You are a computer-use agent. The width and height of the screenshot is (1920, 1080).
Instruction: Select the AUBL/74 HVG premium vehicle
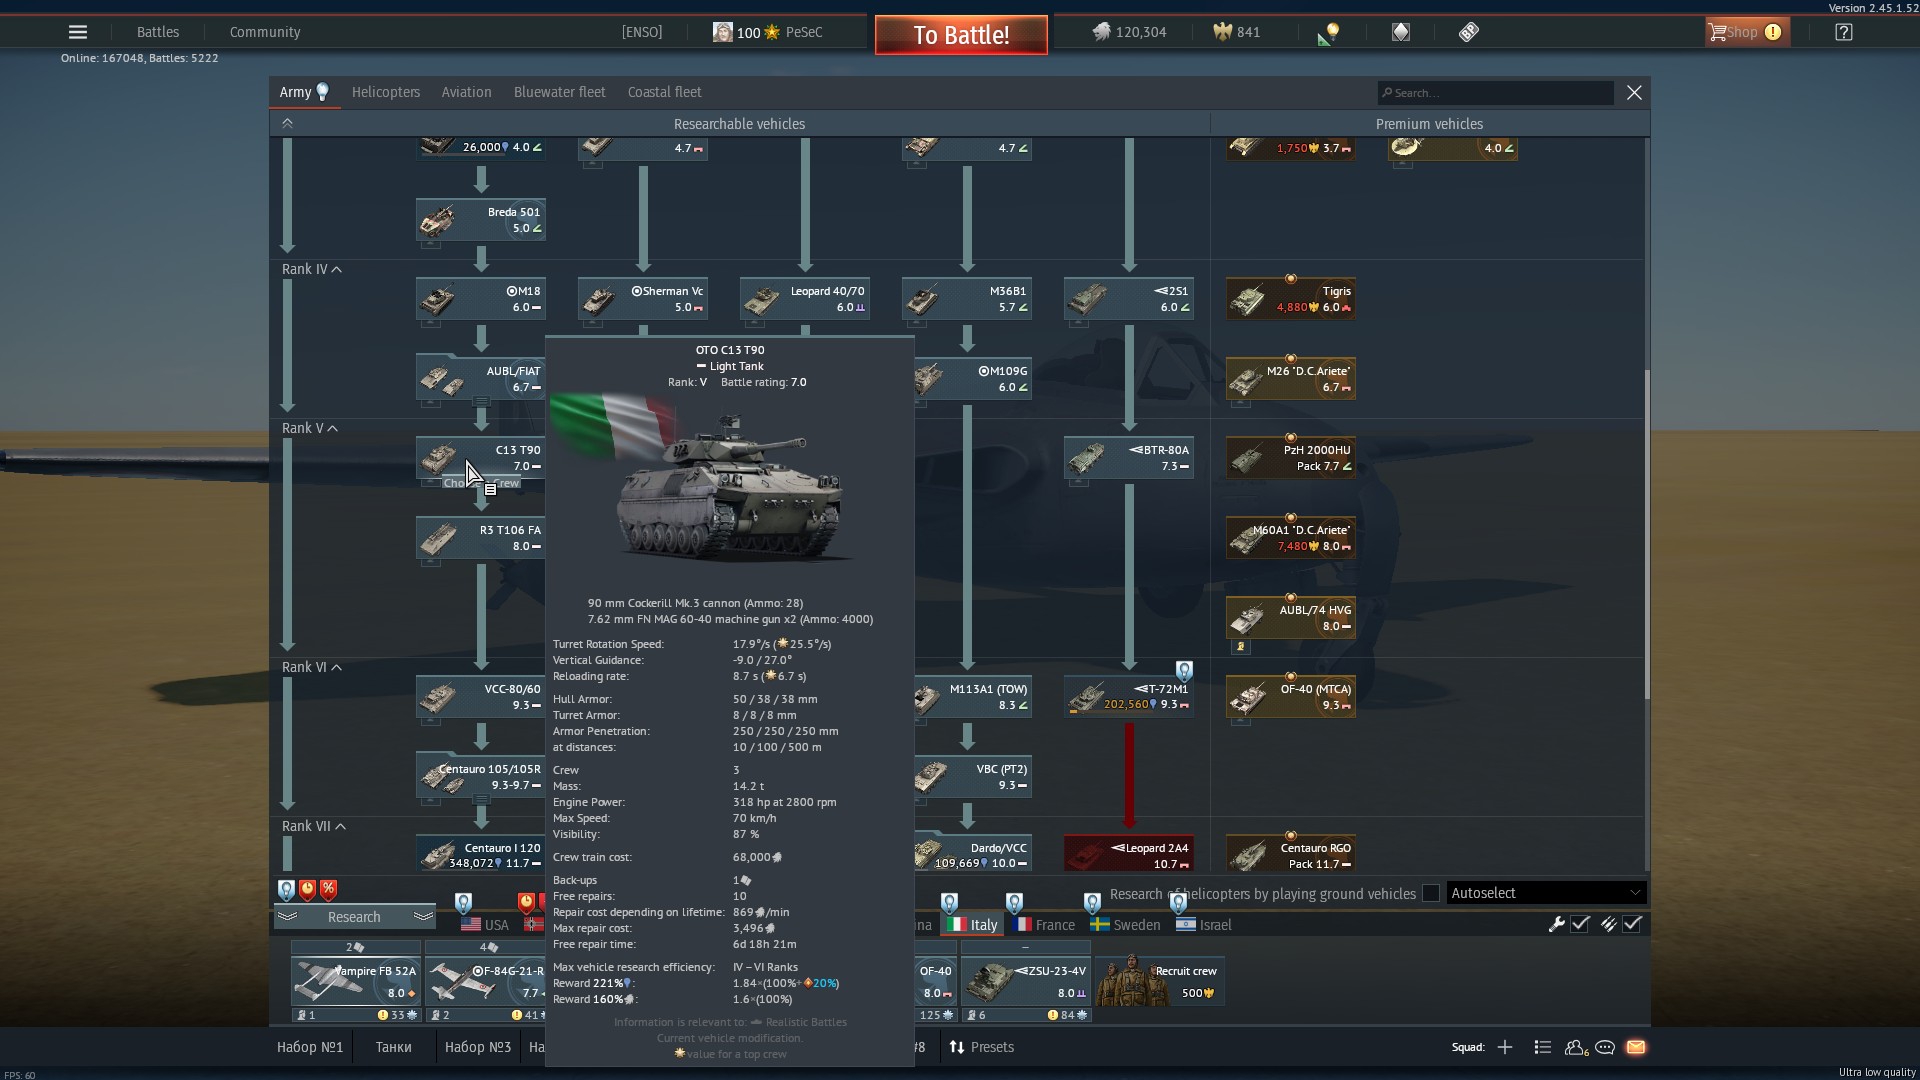tap(1291, 618)
